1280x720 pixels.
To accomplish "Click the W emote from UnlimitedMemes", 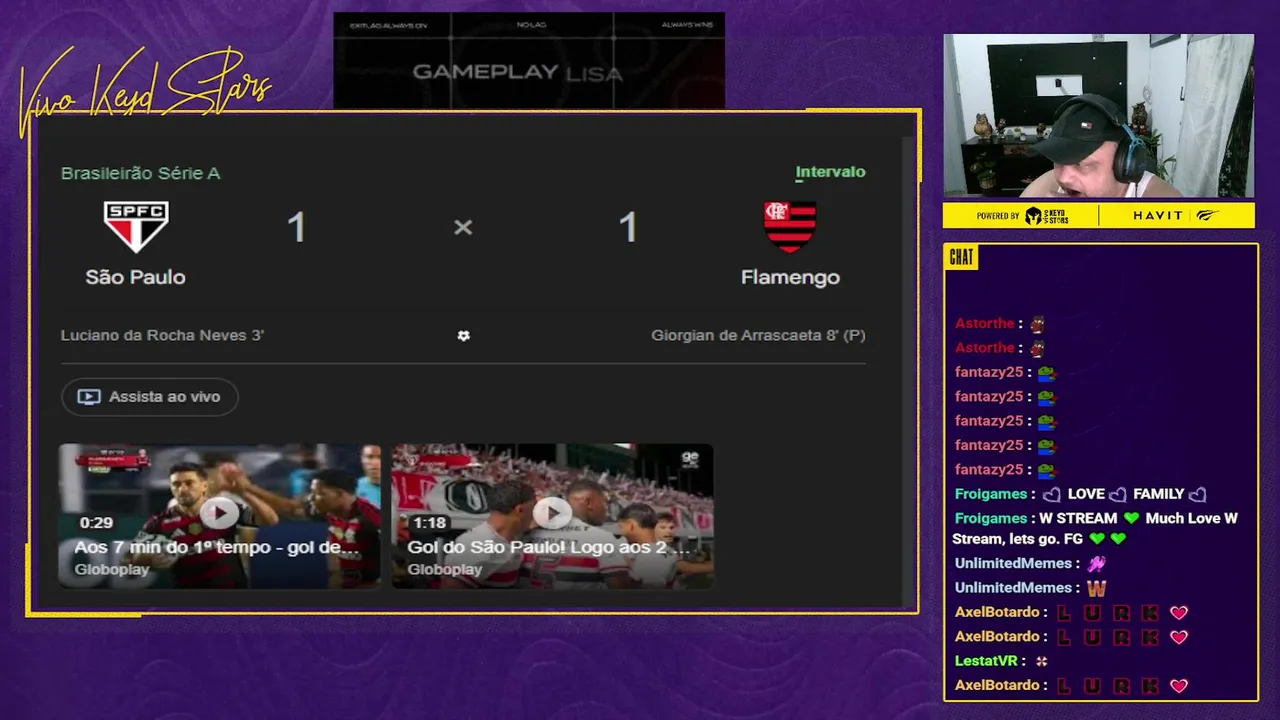I will tap(1097, 588).
